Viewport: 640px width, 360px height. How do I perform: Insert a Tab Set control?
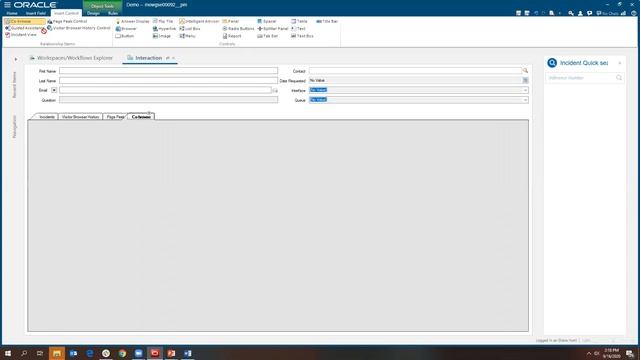click(268, 36)
